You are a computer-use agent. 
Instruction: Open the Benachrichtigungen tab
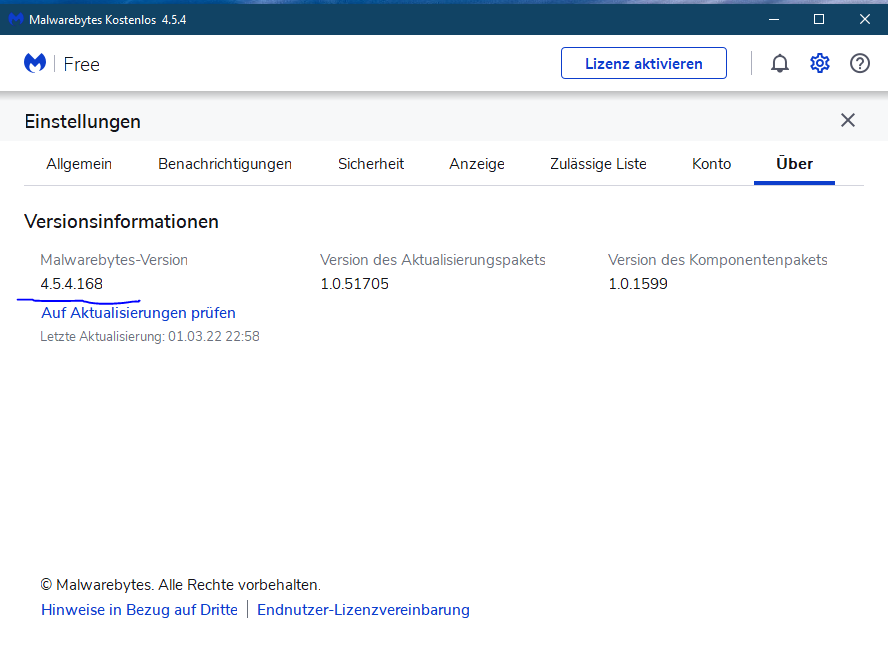point(225,164)
